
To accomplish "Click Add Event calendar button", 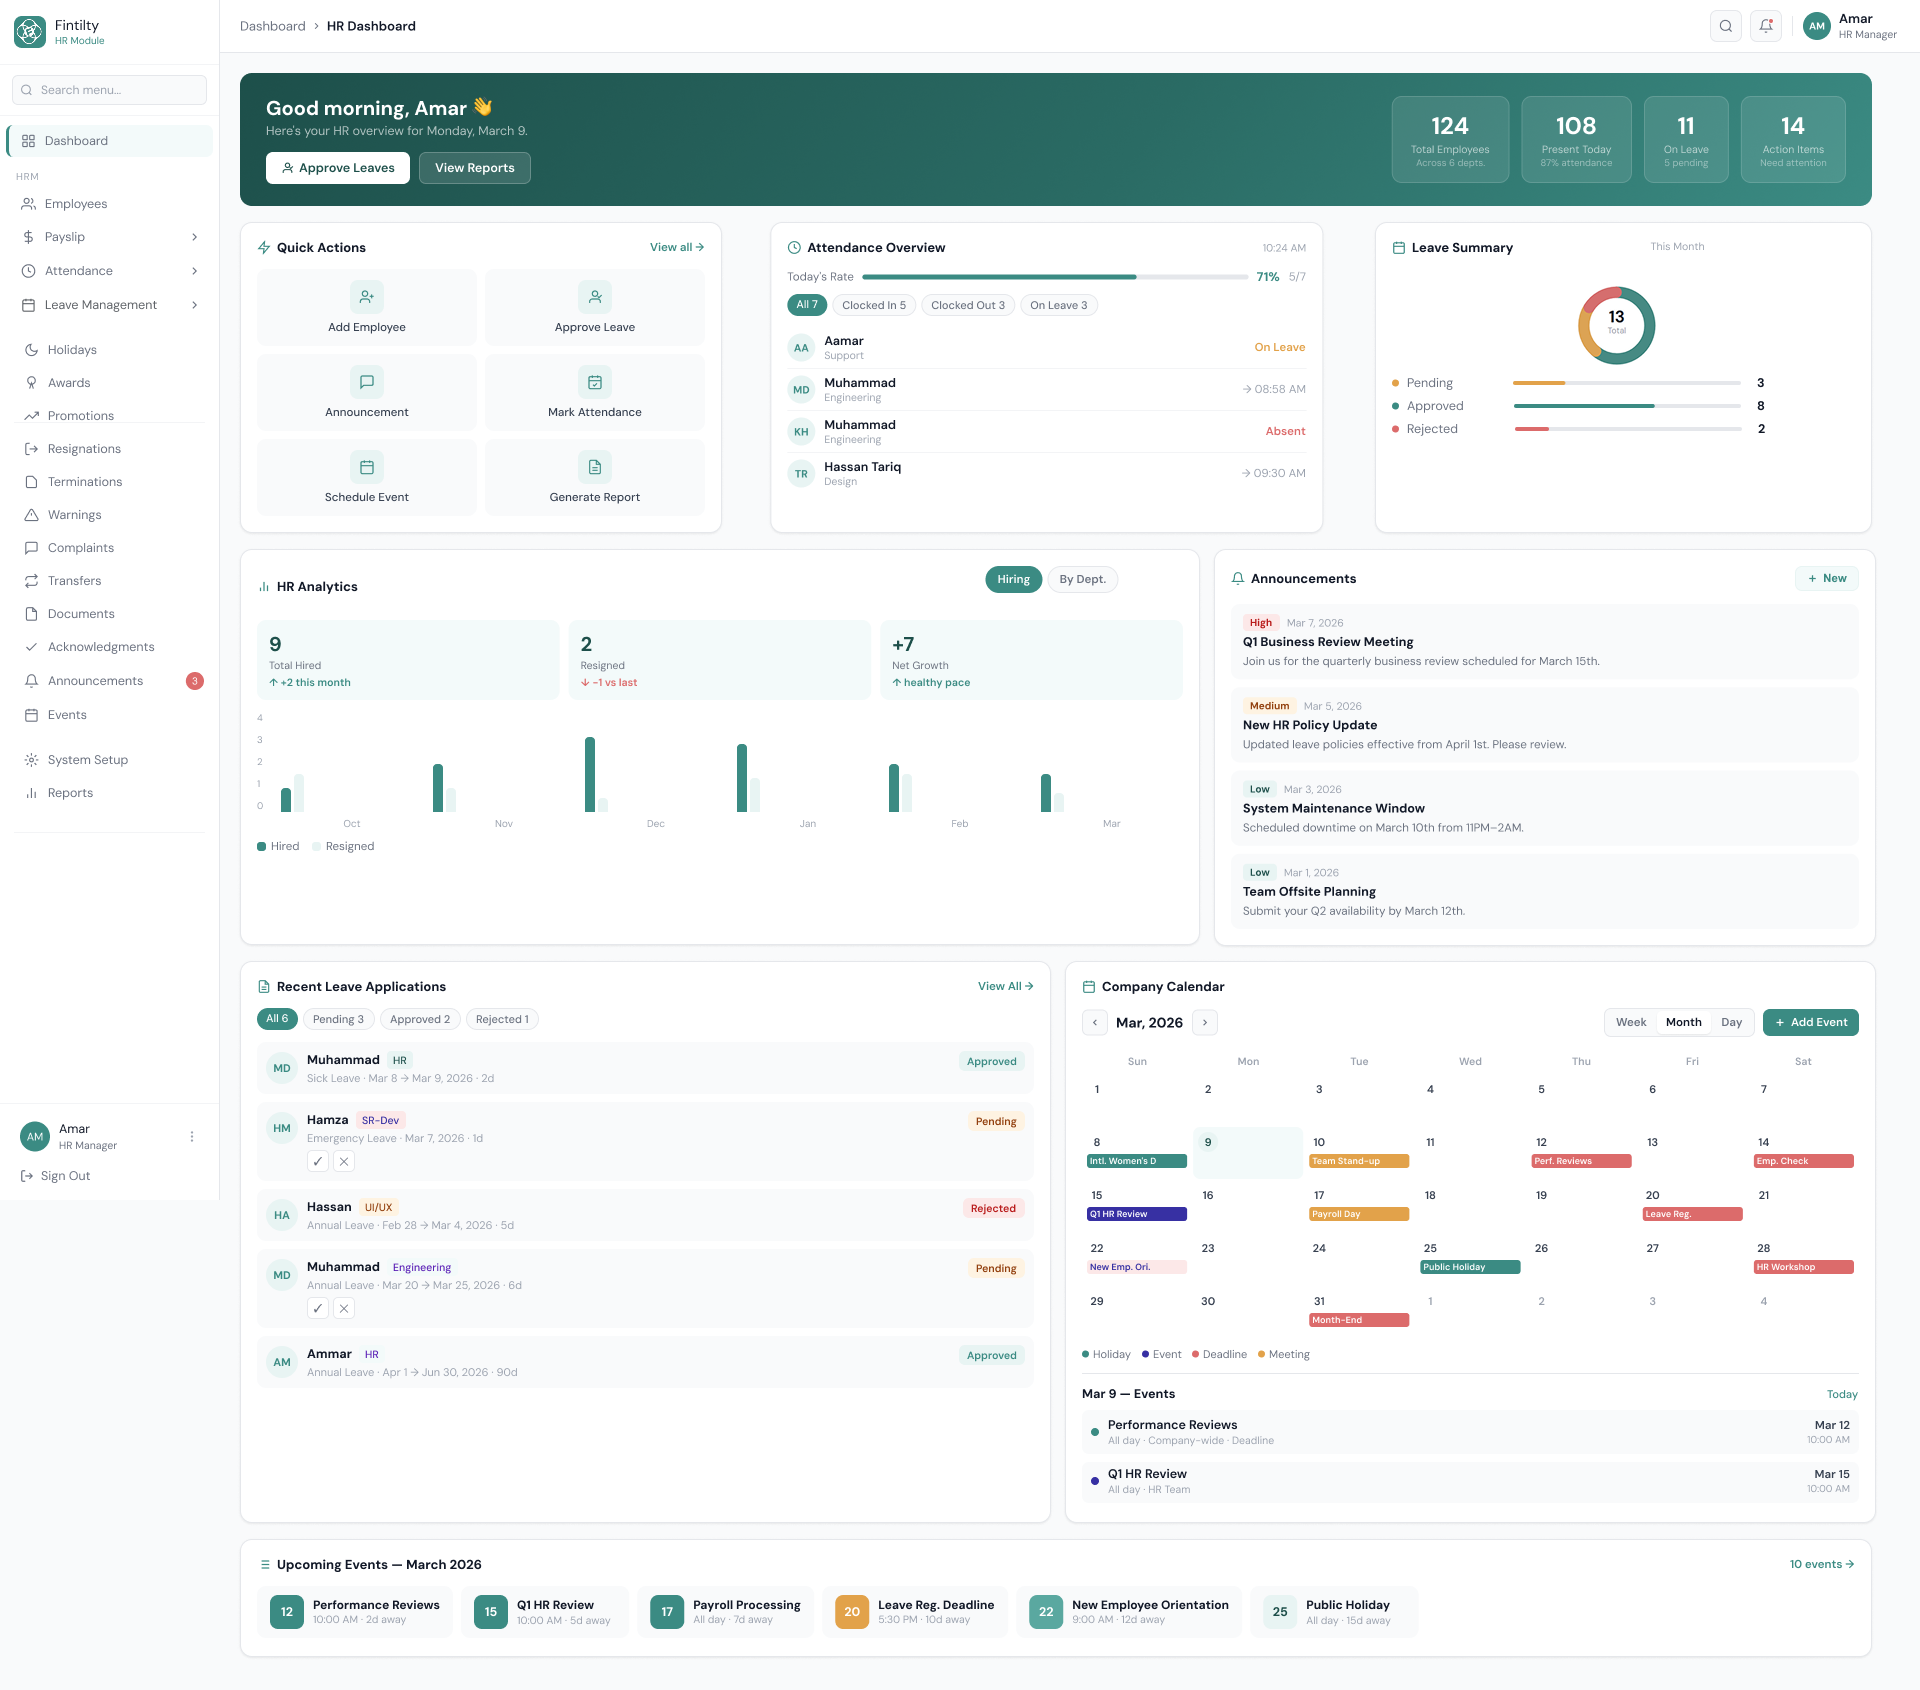I will [x=1811, y=1022].
